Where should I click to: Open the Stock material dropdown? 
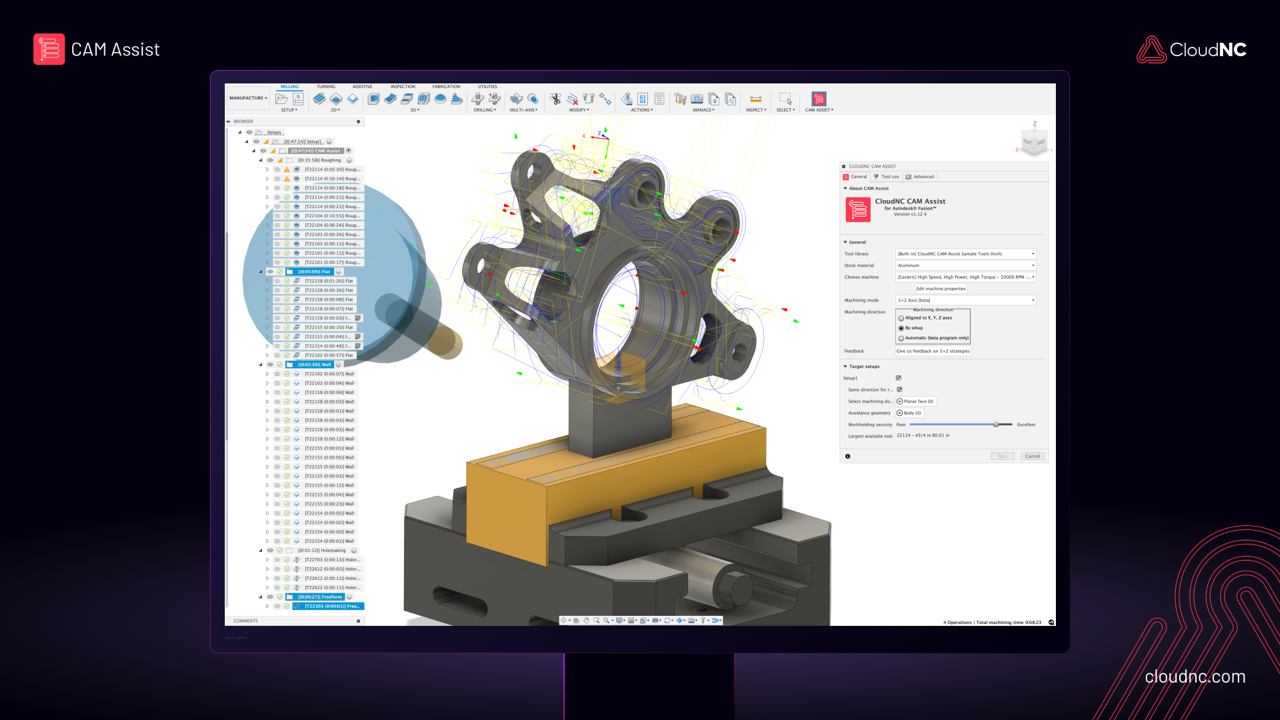965,265
